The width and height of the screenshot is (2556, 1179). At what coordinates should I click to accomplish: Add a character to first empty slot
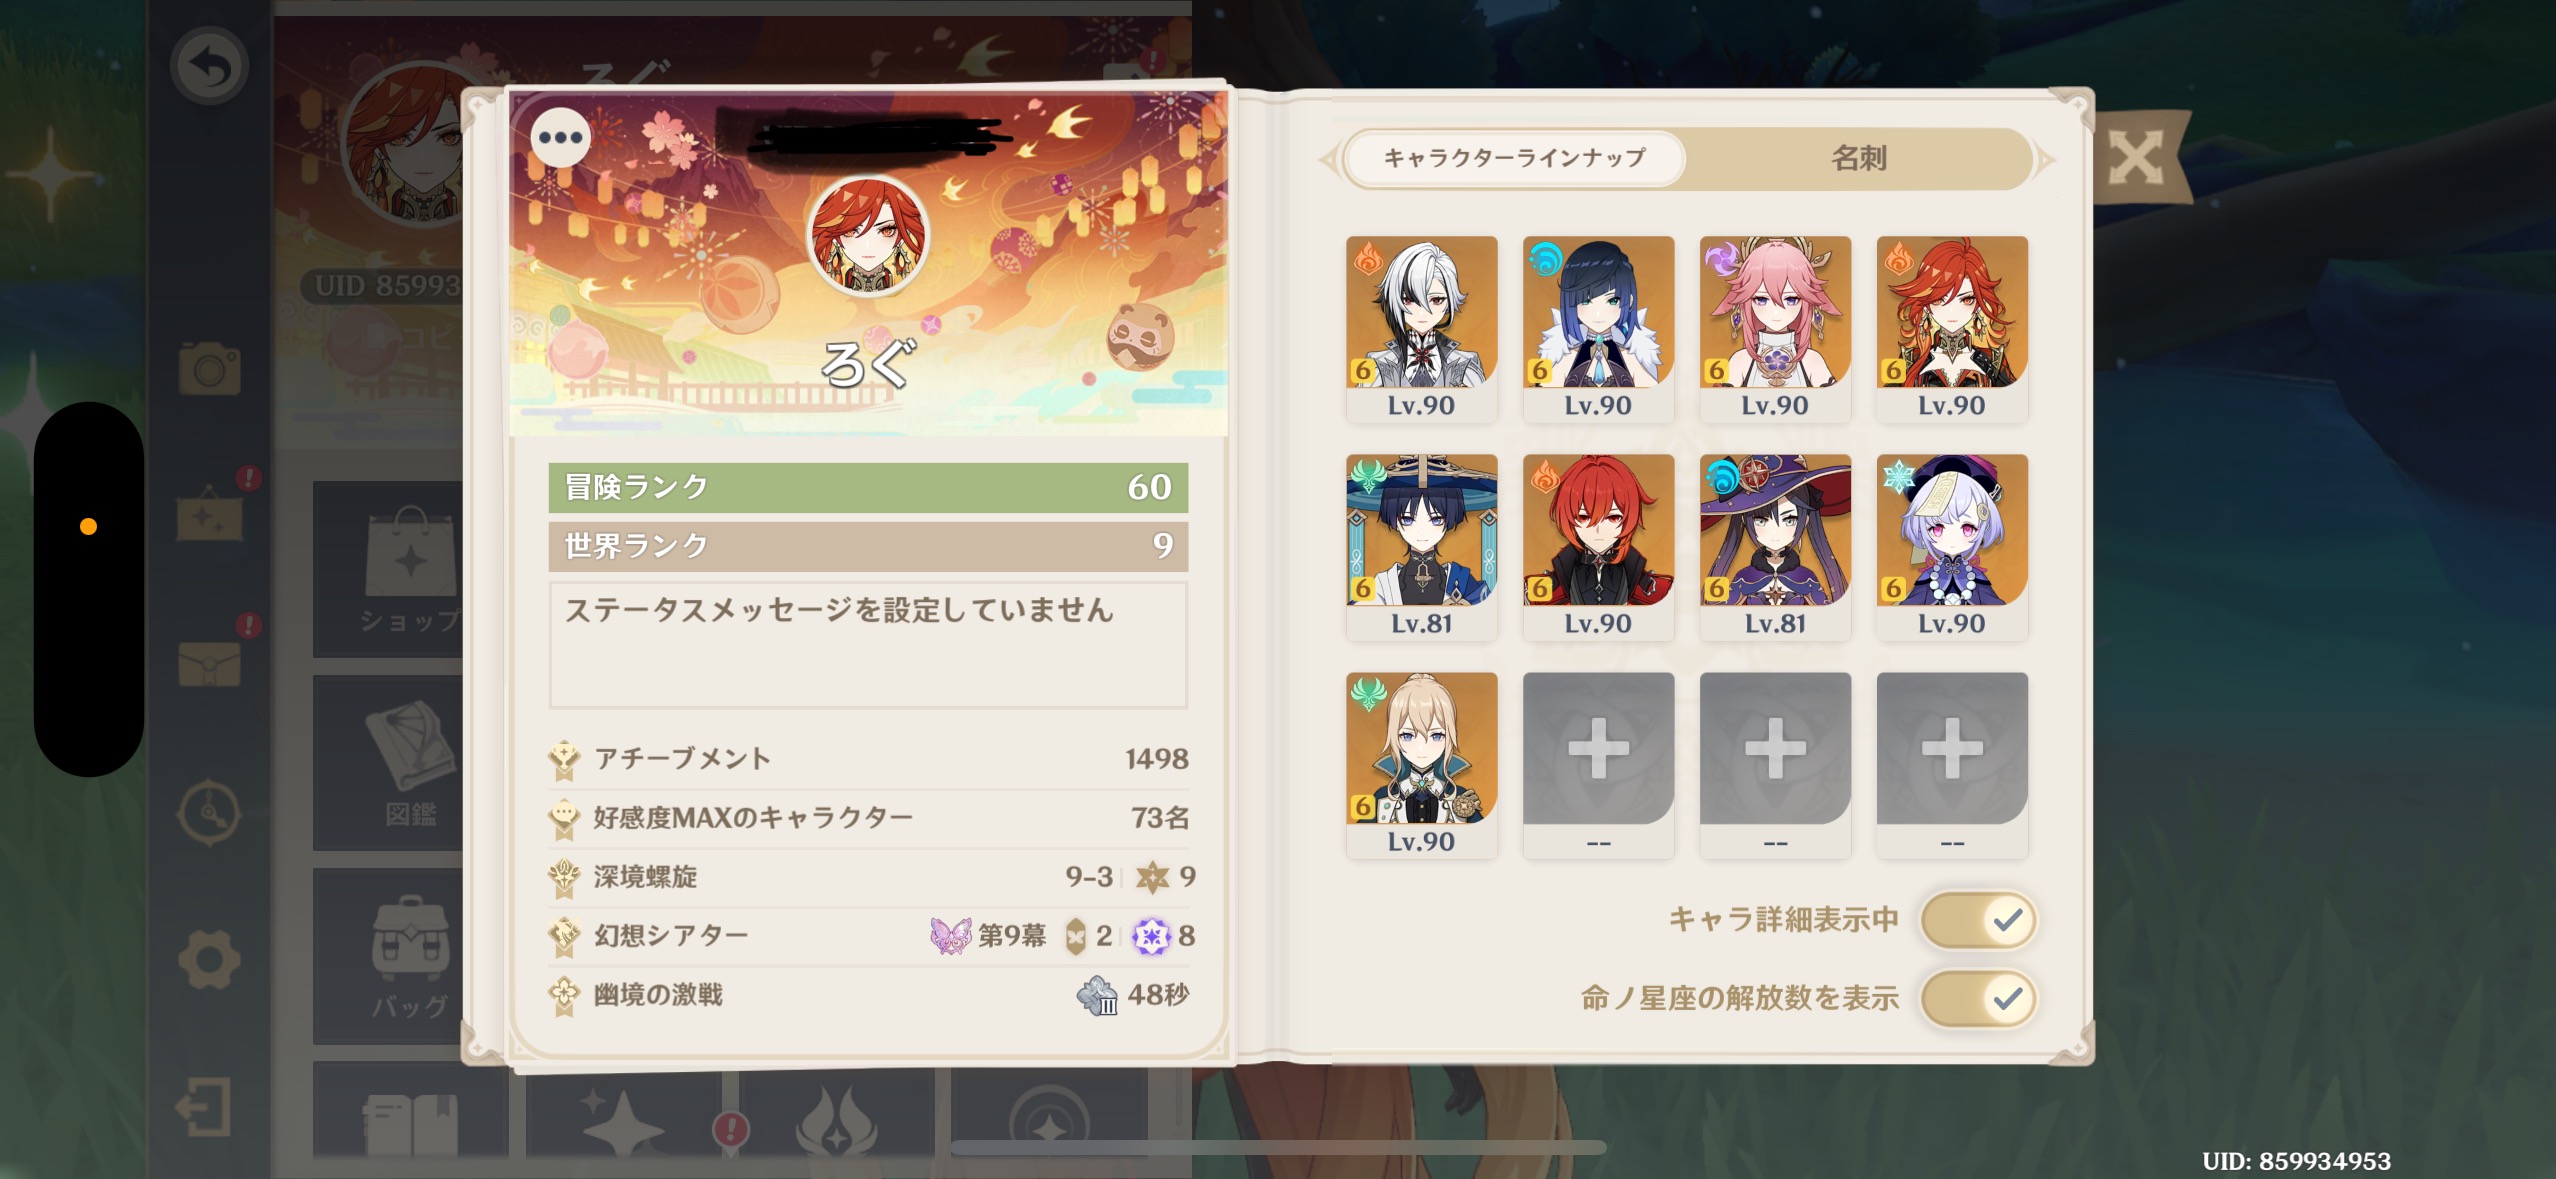[1598, 765]
